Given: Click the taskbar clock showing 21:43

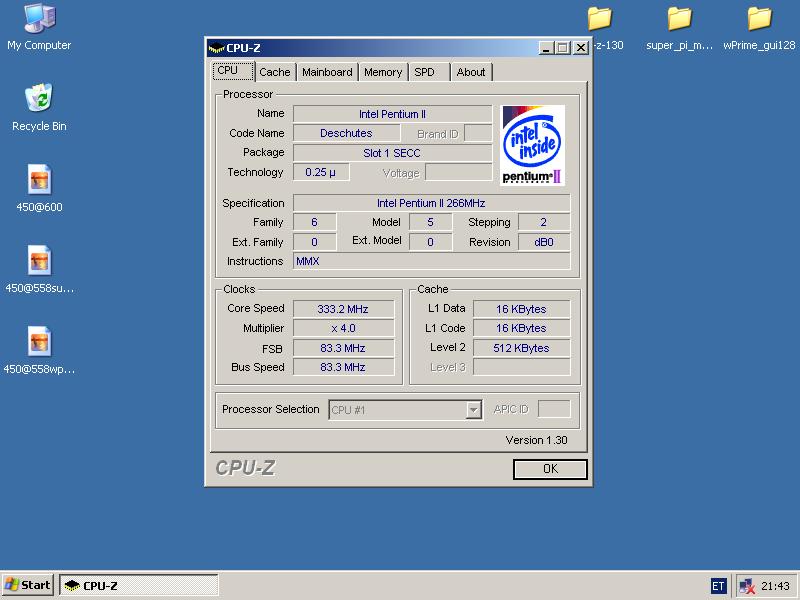Looking at the screenshot, I should [776, 586].
